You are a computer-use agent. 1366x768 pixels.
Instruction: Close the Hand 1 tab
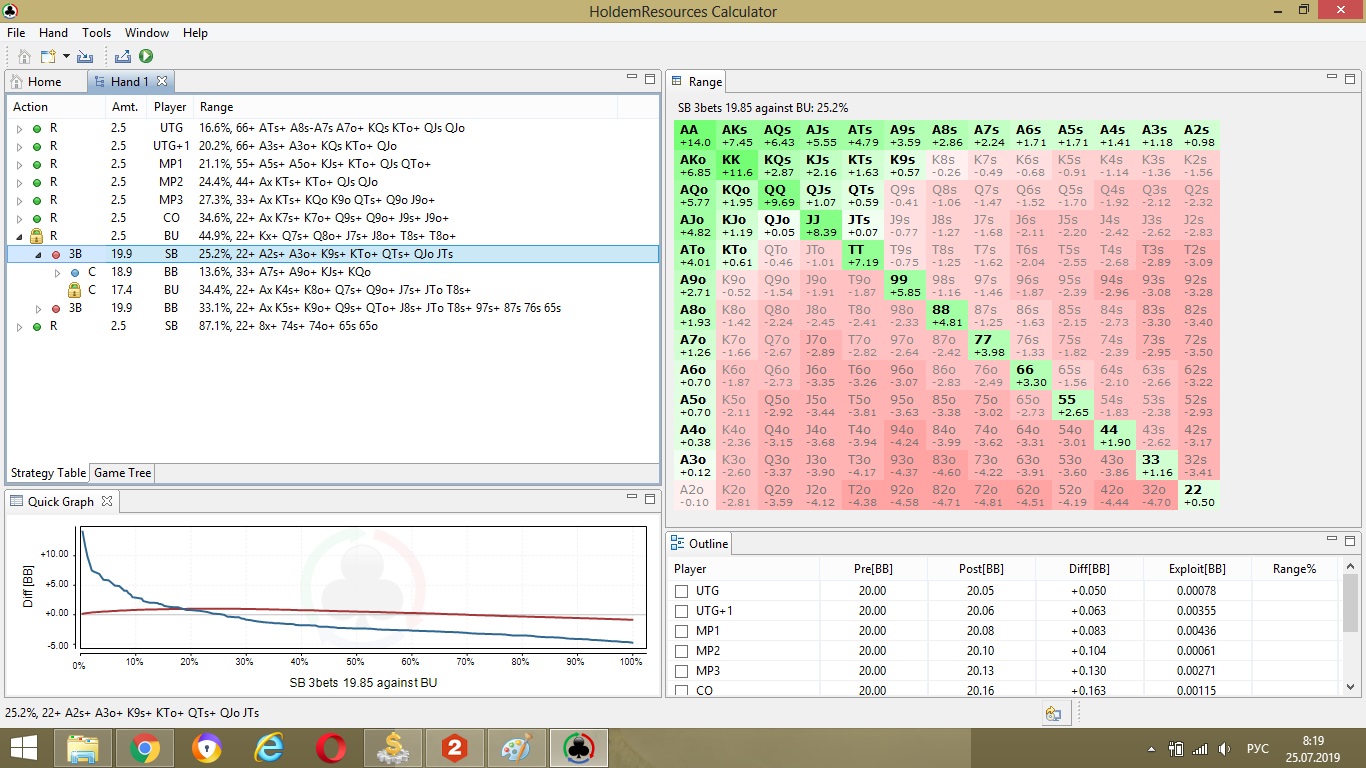coord(162,81)
